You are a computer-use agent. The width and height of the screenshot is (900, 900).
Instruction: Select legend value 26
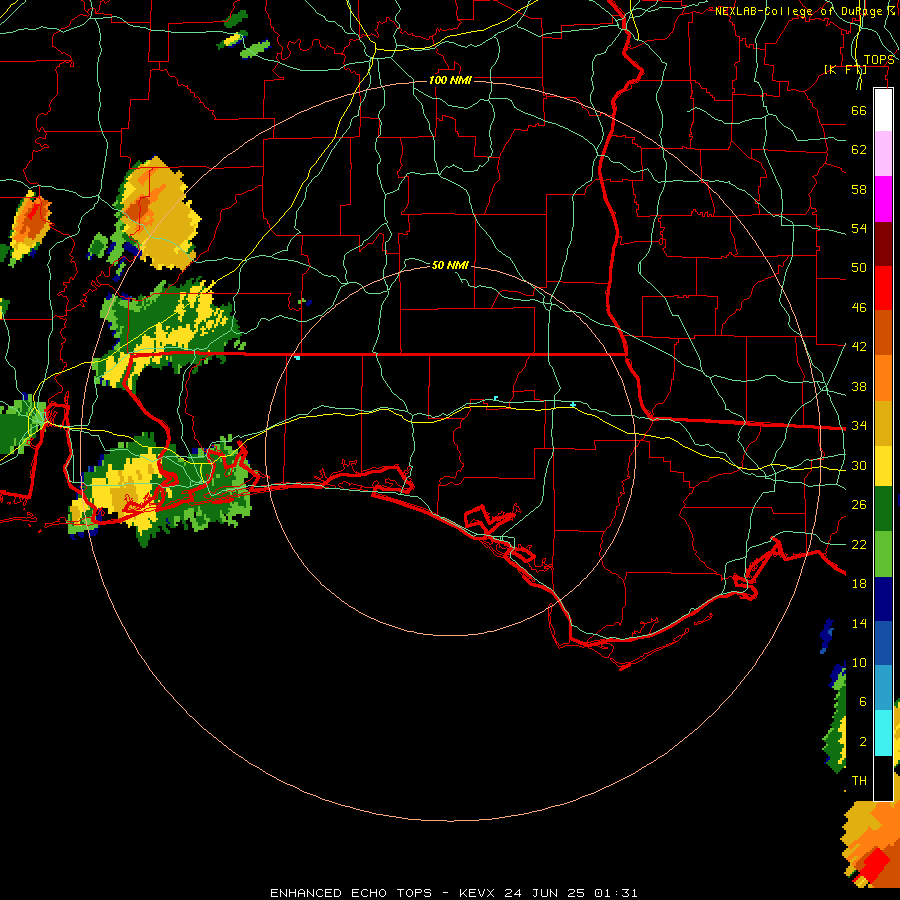[859, 505]
